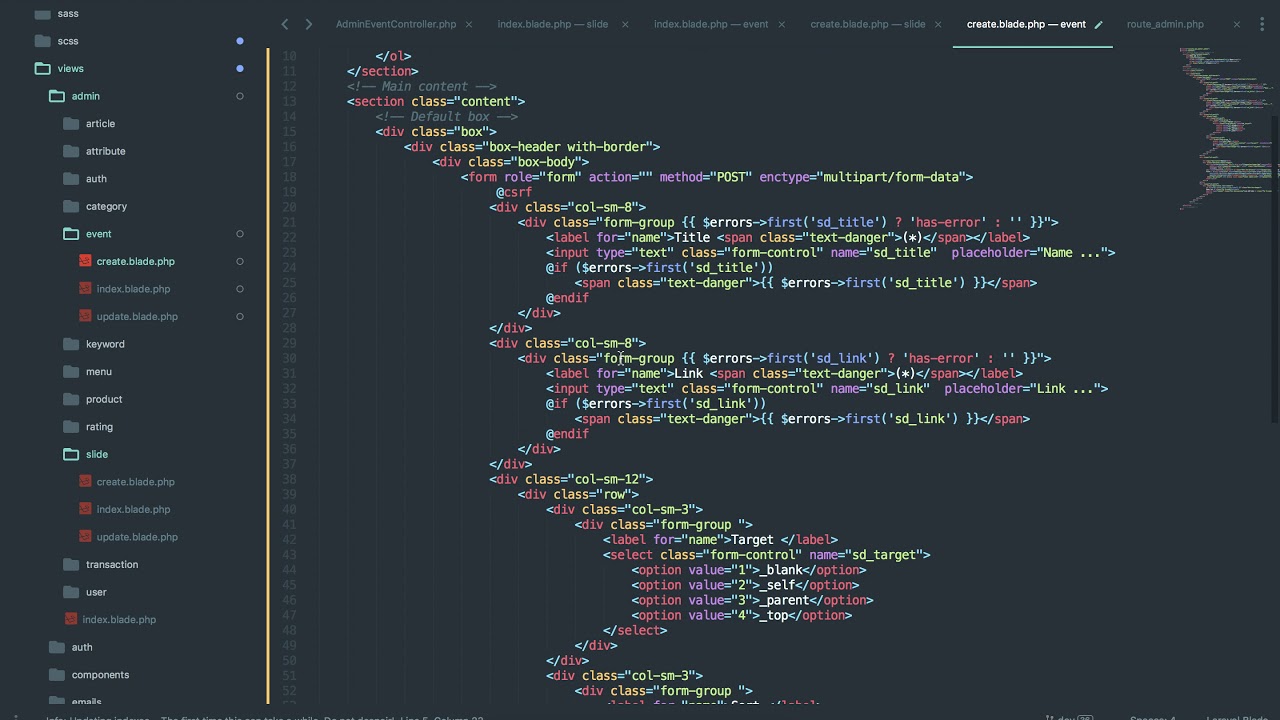Switch to create.blade.php — slide tab
This screenshot has width=1280, height=720.
click(x=868, y=24)
